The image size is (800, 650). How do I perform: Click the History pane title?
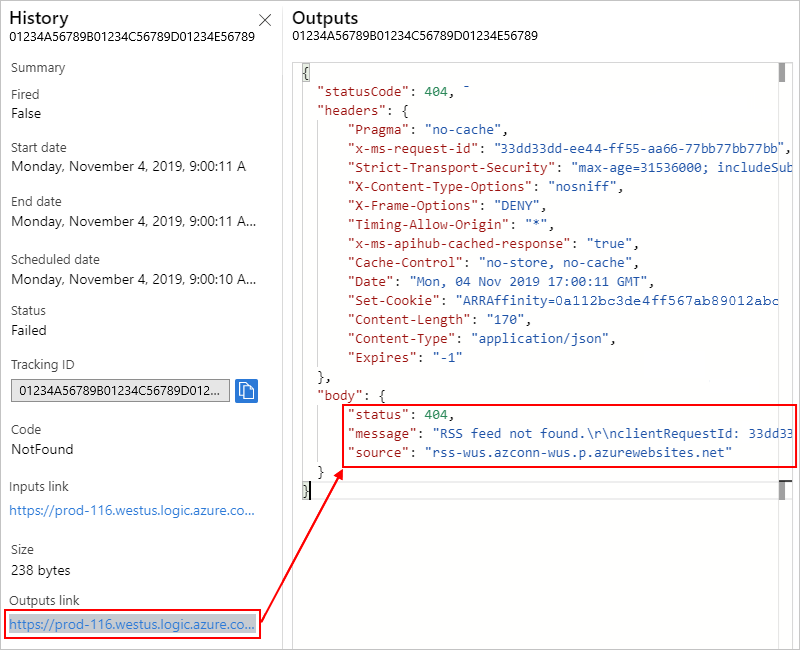[39, 18]
